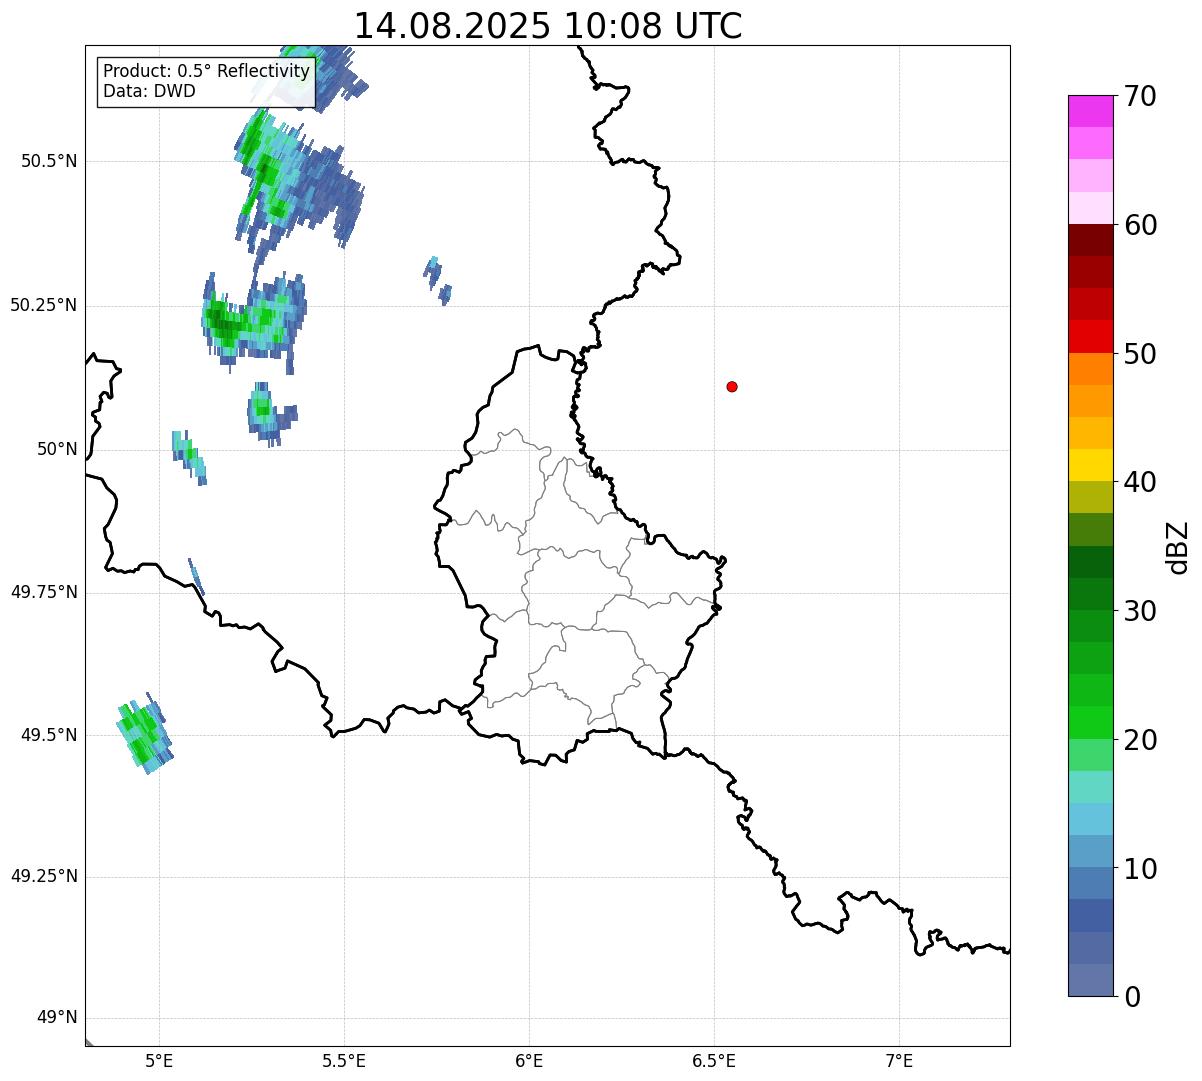Click the 5.5°E longitude label

[344, 1061]
